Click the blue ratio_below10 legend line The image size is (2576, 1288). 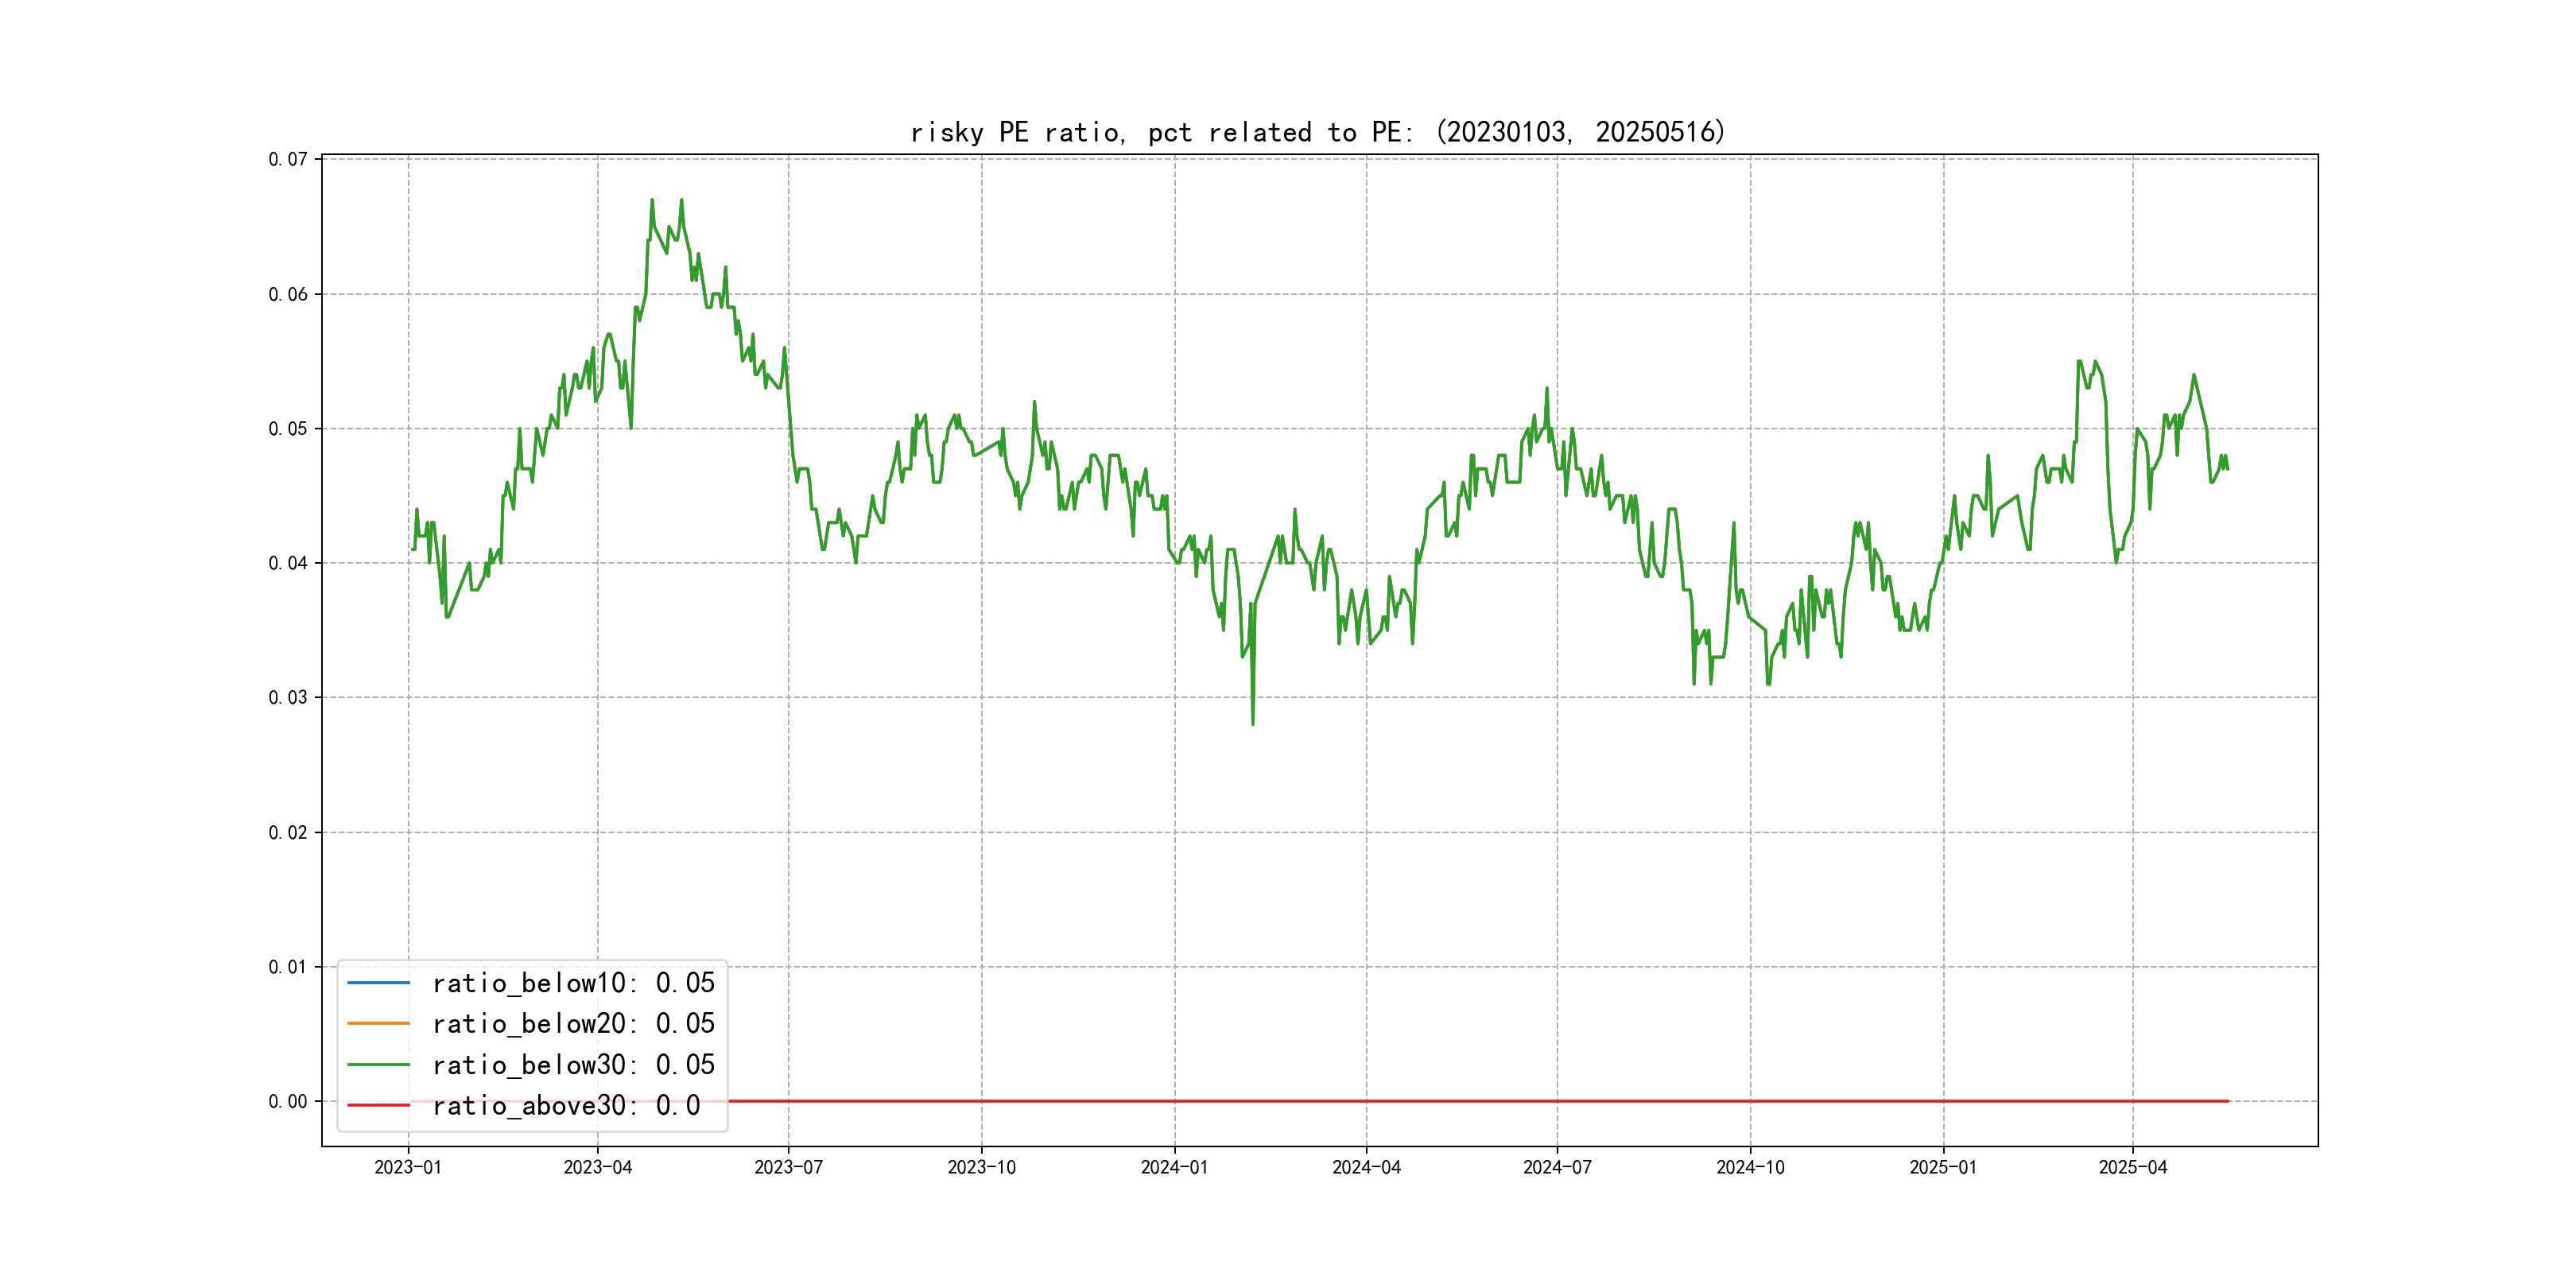378,983
